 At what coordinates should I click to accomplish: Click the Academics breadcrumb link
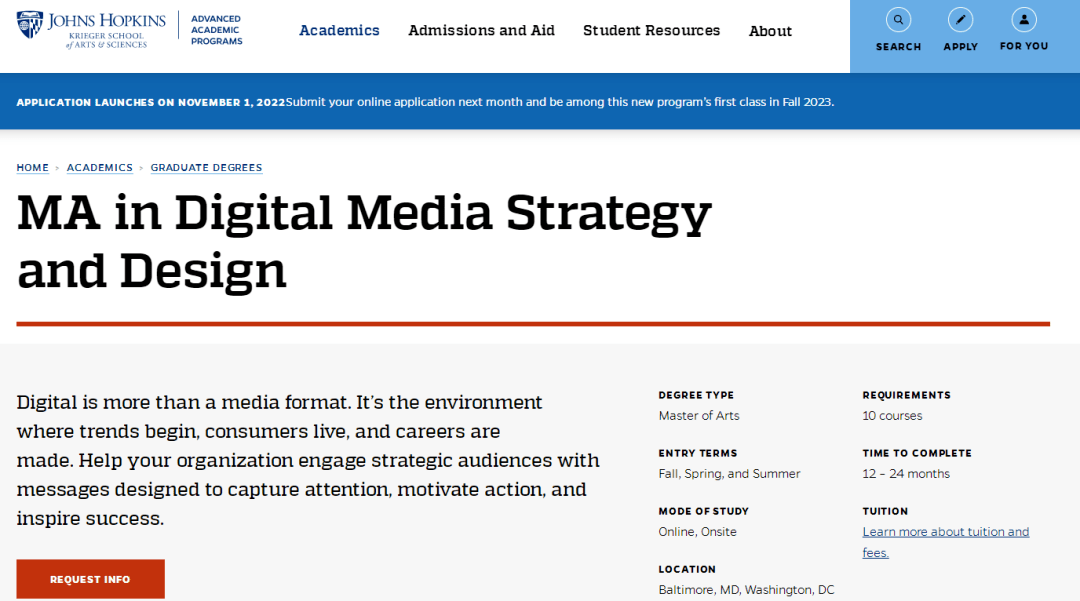coord(99,168)
